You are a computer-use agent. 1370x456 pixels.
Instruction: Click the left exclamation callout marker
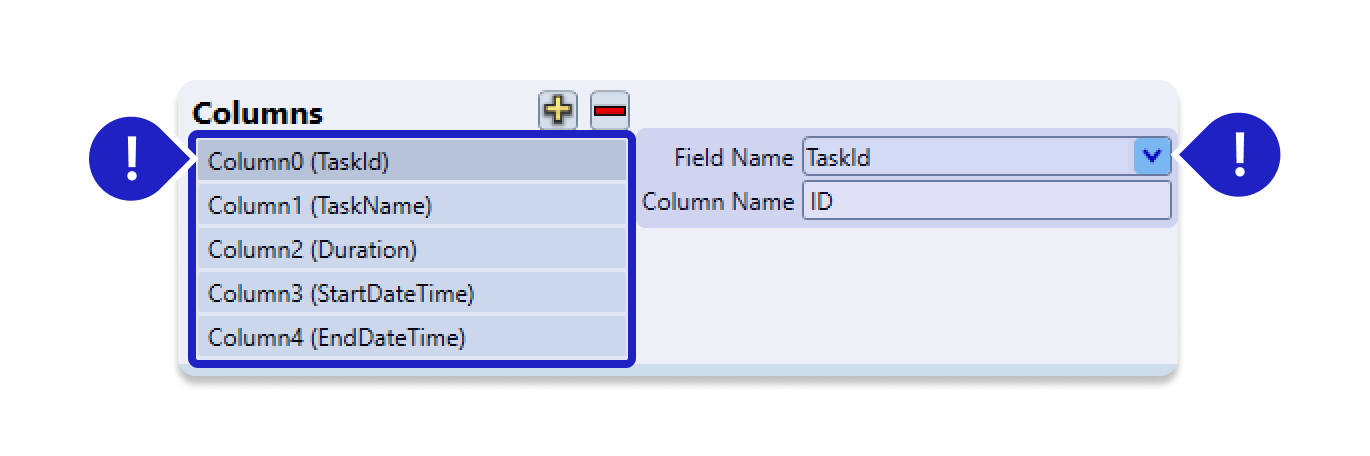(131, 157)
